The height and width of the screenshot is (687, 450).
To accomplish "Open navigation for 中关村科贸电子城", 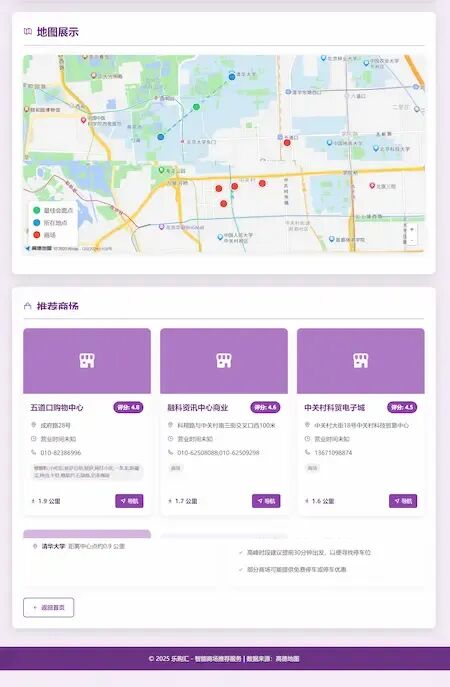I will pyautogui.click(x=403, y=501).
